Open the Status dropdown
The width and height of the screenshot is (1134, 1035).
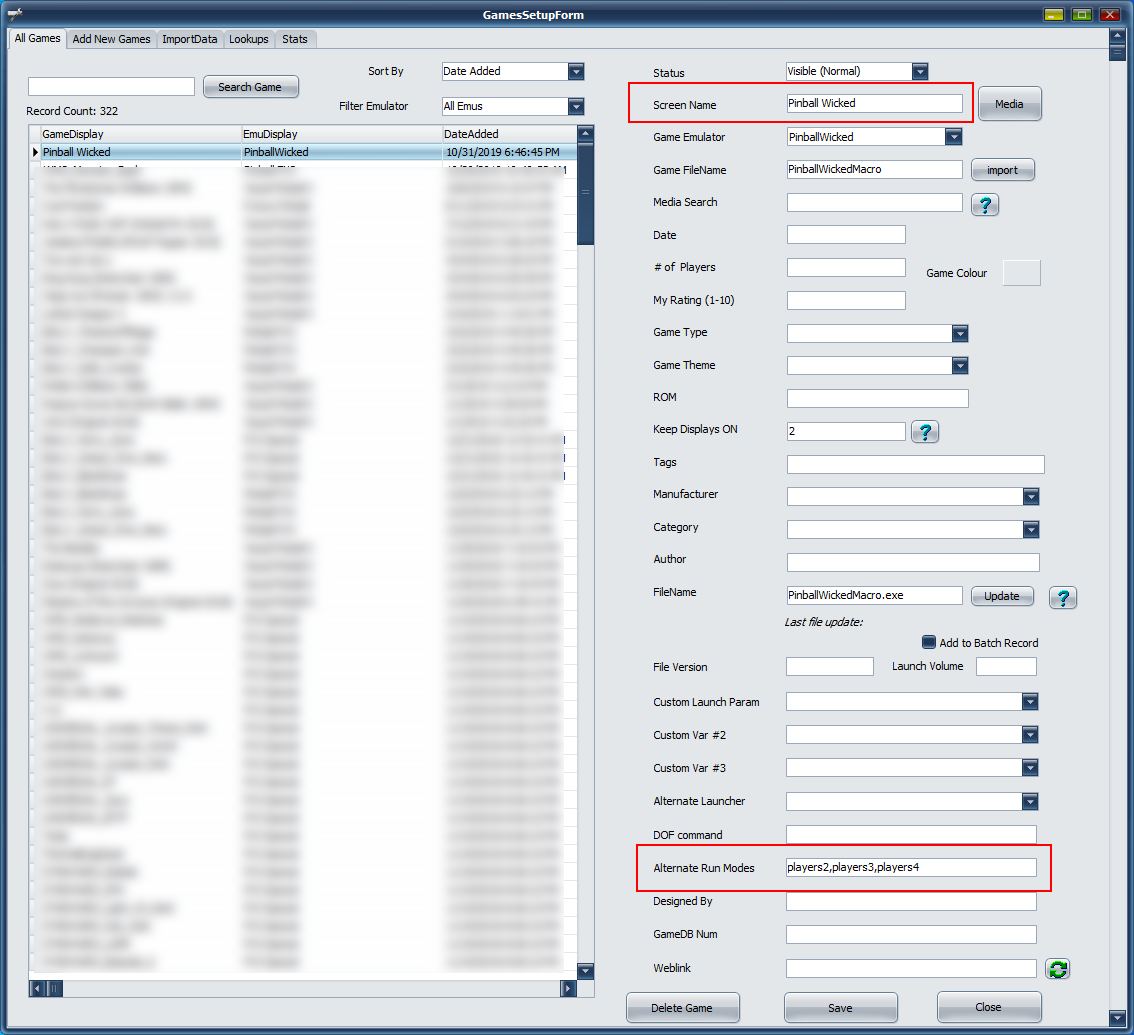click(920, 72)
